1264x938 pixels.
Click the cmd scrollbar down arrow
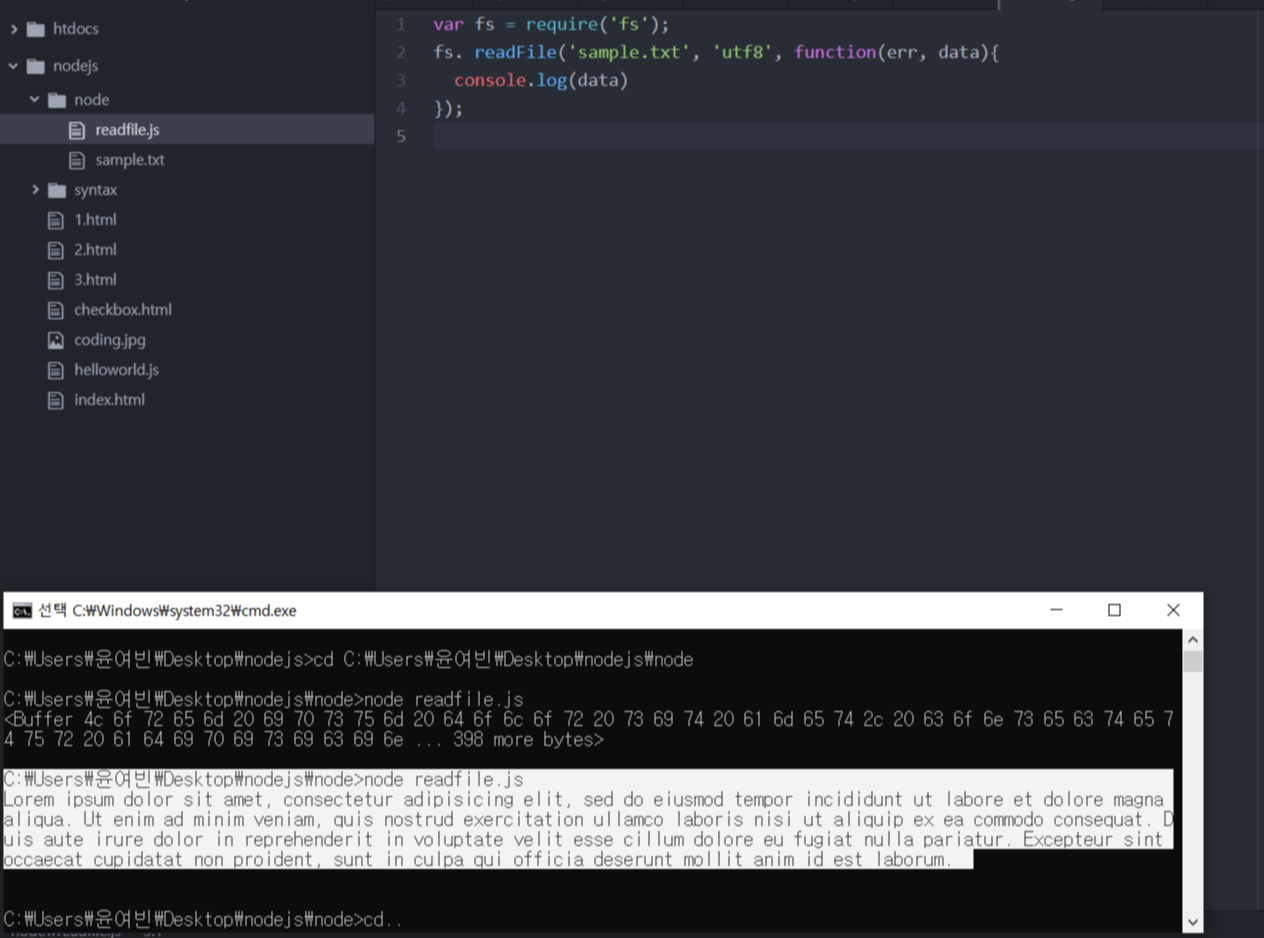tap(1193, 921)
